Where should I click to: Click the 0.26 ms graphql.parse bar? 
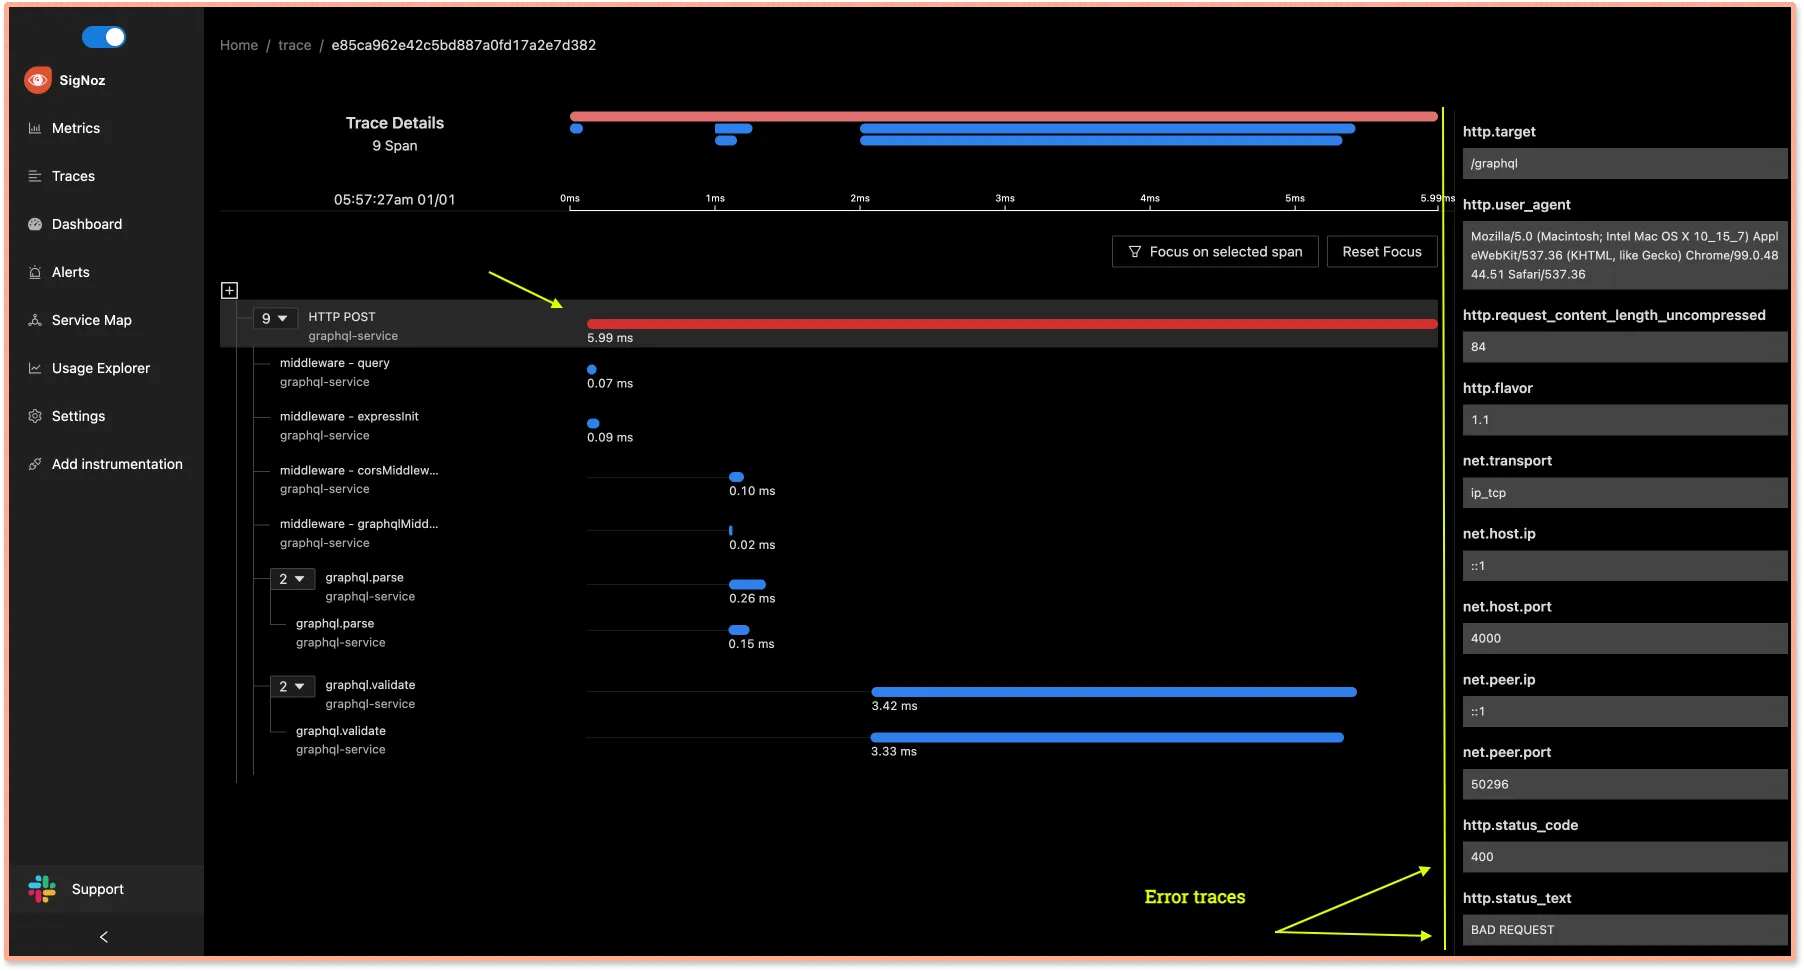[x=747, y=584]
